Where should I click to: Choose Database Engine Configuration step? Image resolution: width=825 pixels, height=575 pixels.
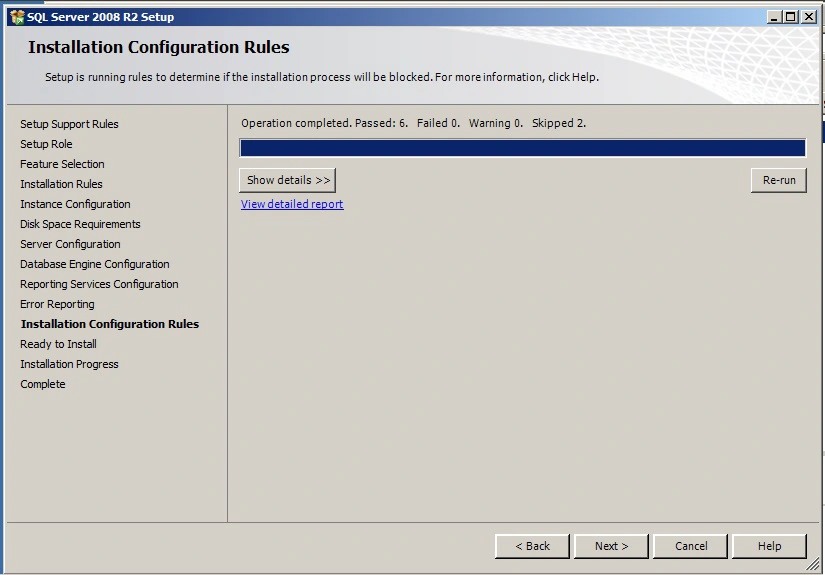(x=95, y=264)
